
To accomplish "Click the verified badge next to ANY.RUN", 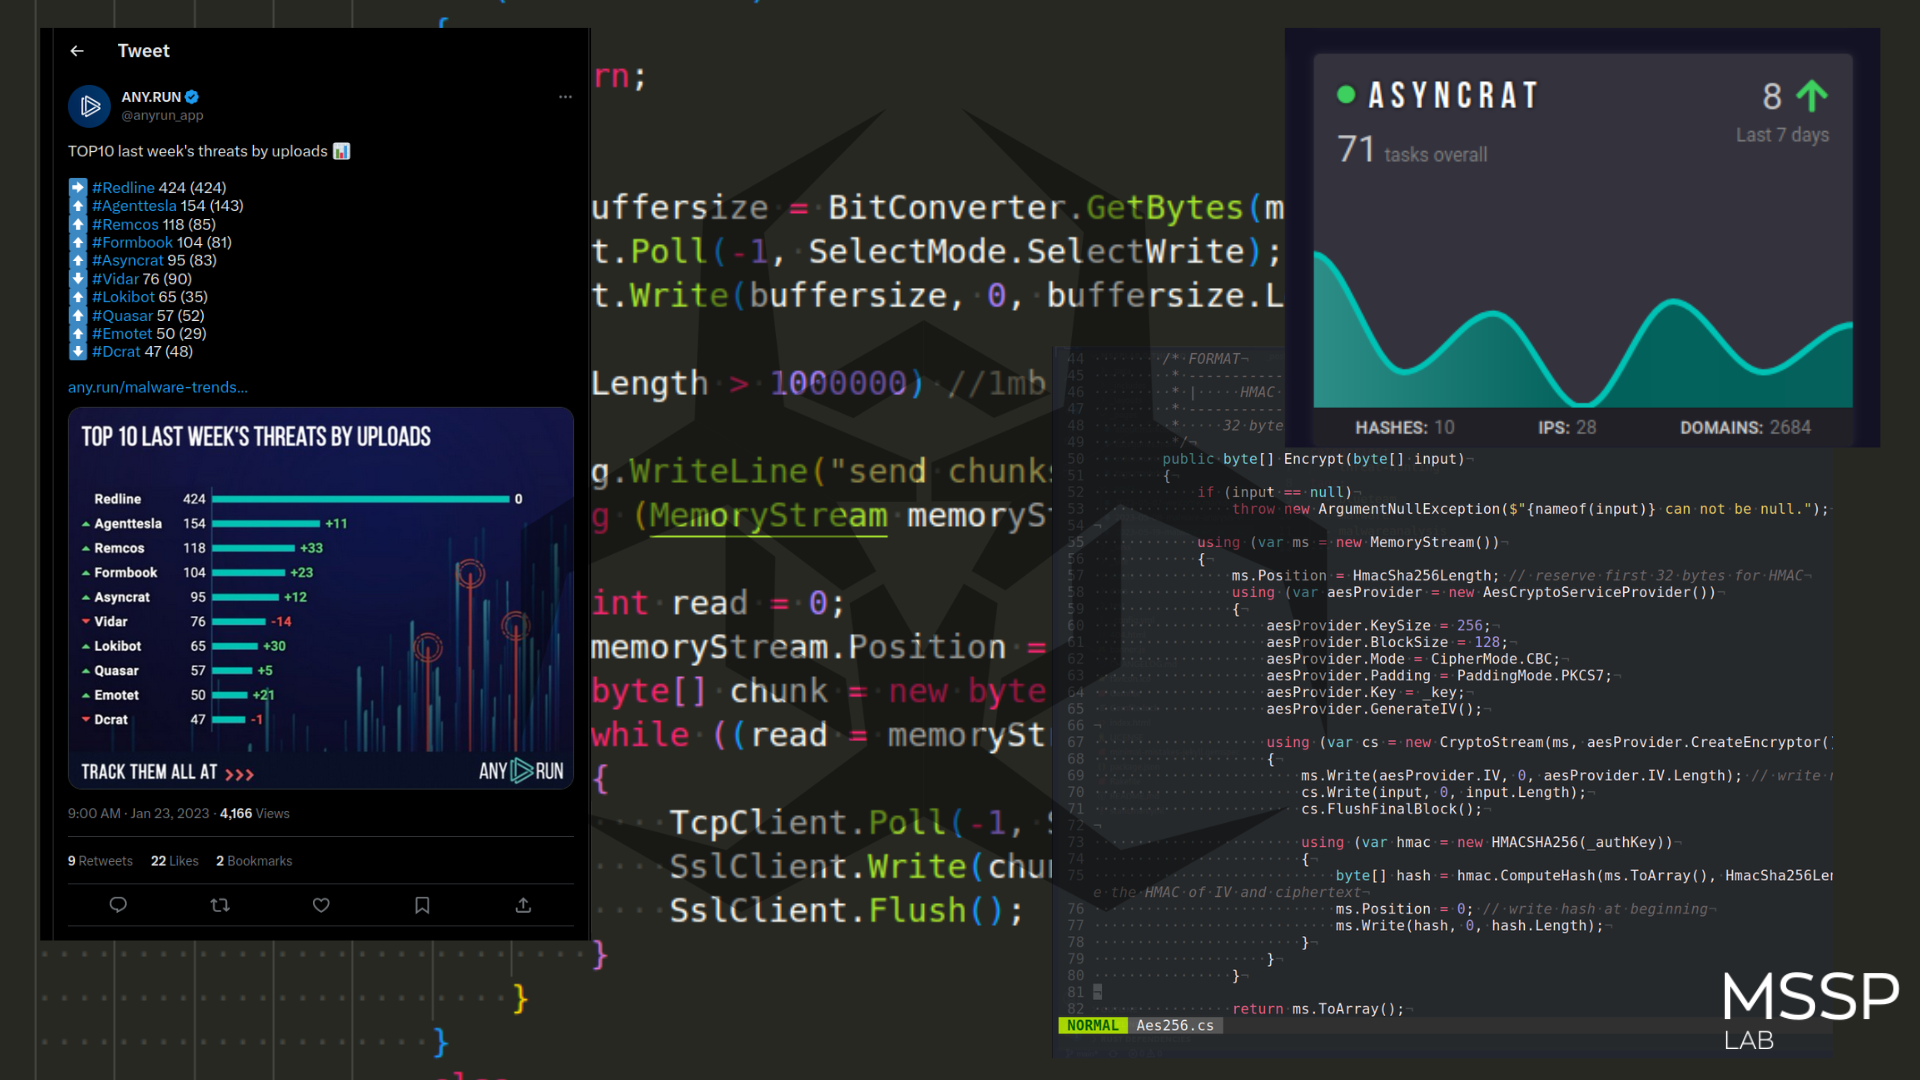I will [192, 97].
